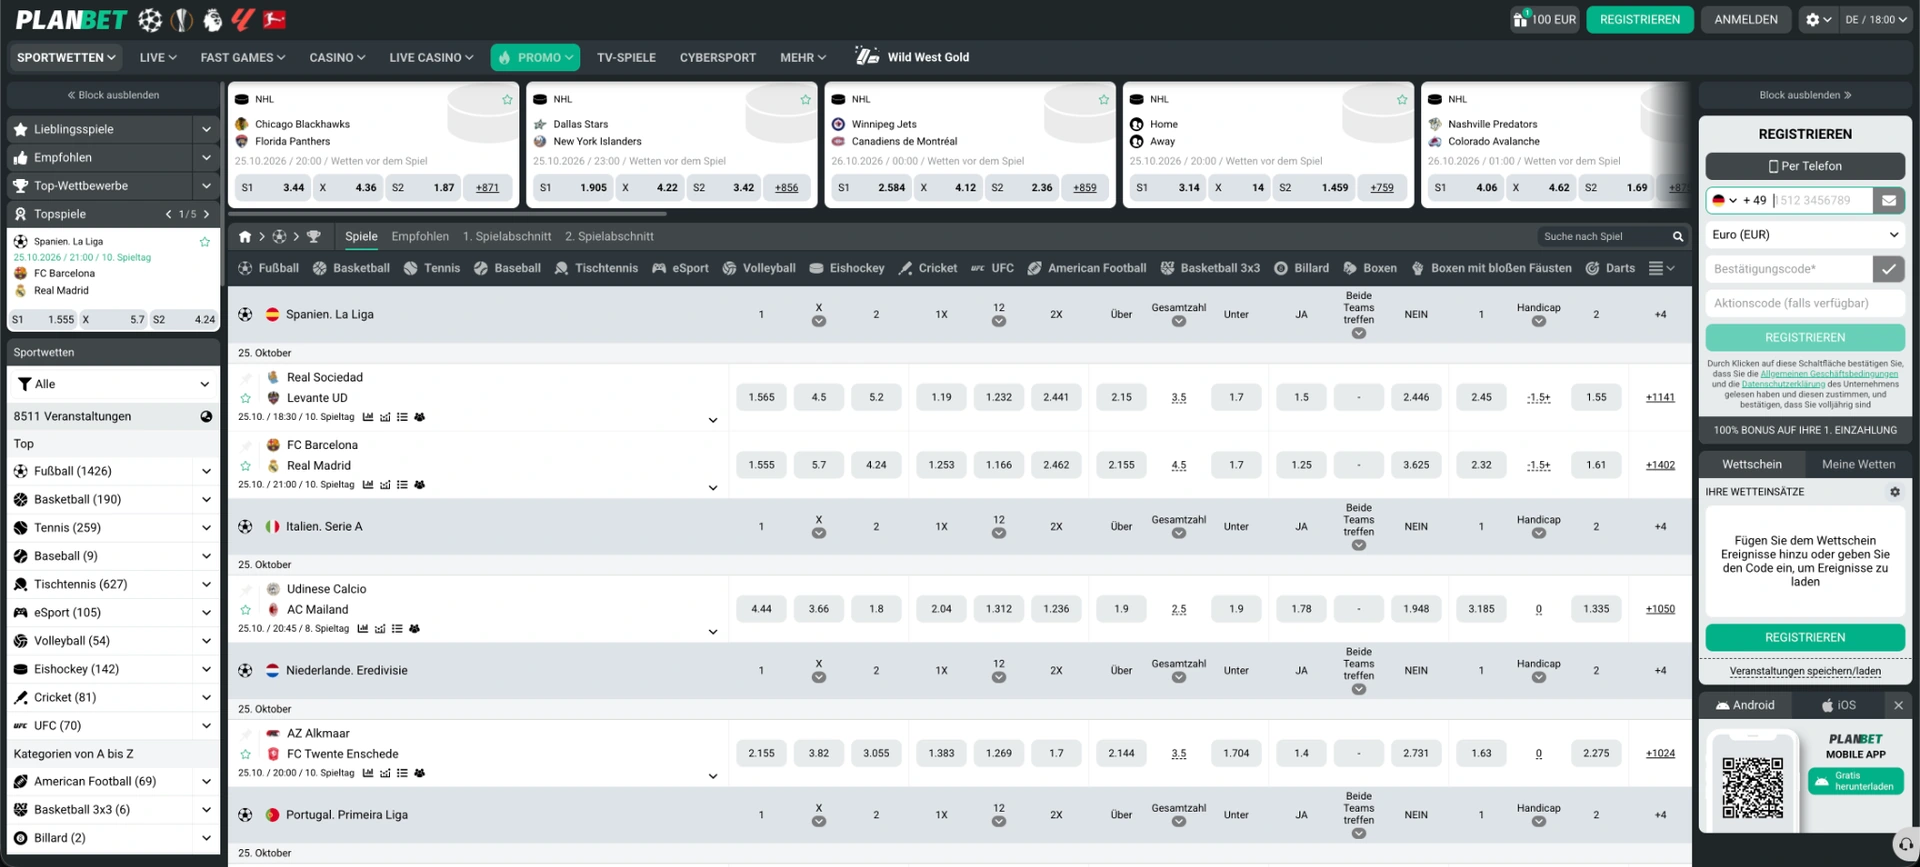
Task: Expand more markets for FC Barcelona vs Real Madrid
Action: pos(713,488)
